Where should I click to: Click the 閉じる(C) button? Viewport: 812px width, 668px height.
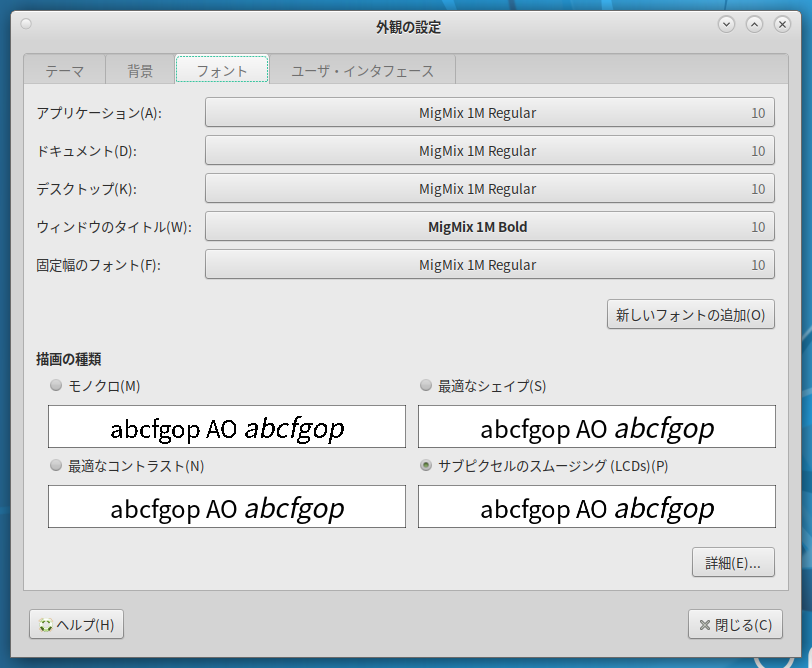pyautogui.click(x=735, y=625)
